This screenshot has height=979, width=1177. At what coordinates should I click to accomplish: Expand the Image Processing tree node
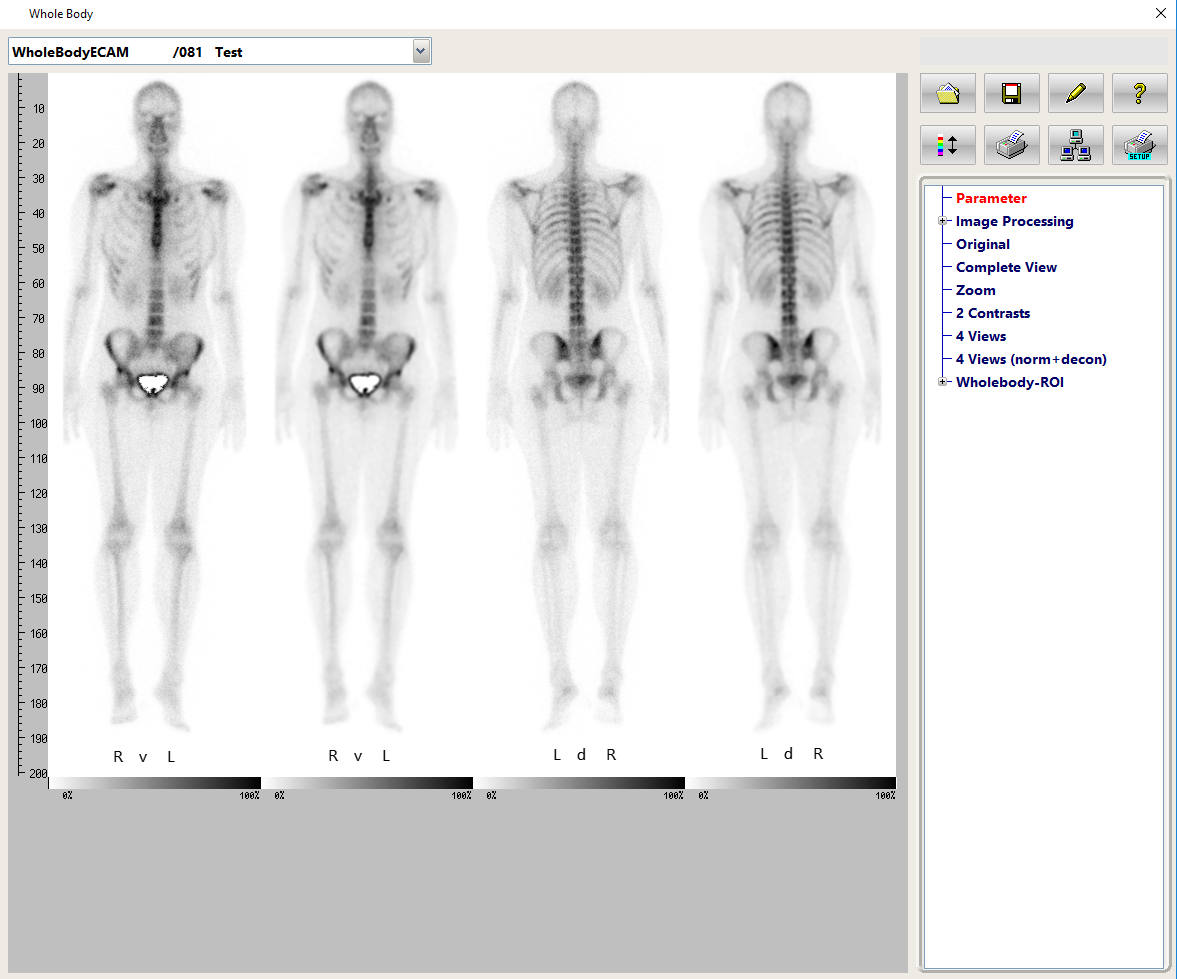coord(942,221)
